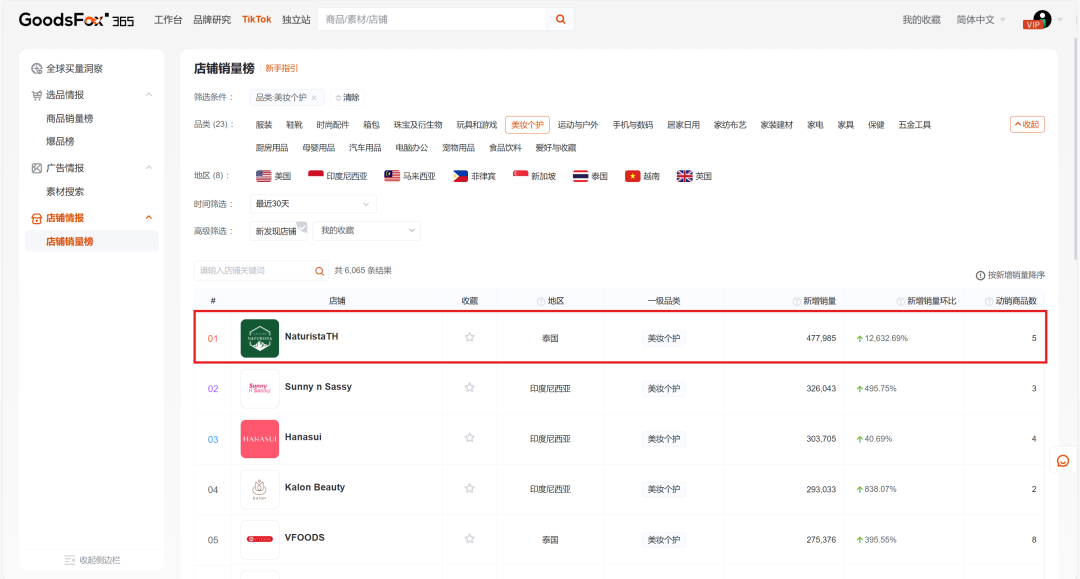This screenshot has height=579, width=1080.
Task: Click the store keyword search input field
Action: [254, 271]
